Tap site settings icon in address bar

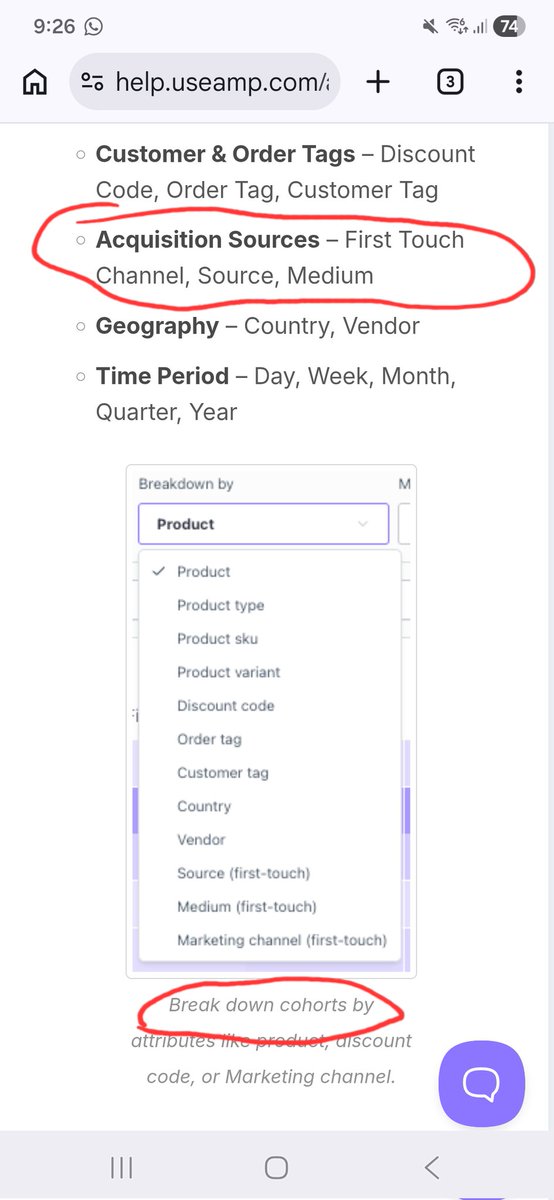(92, 82)
